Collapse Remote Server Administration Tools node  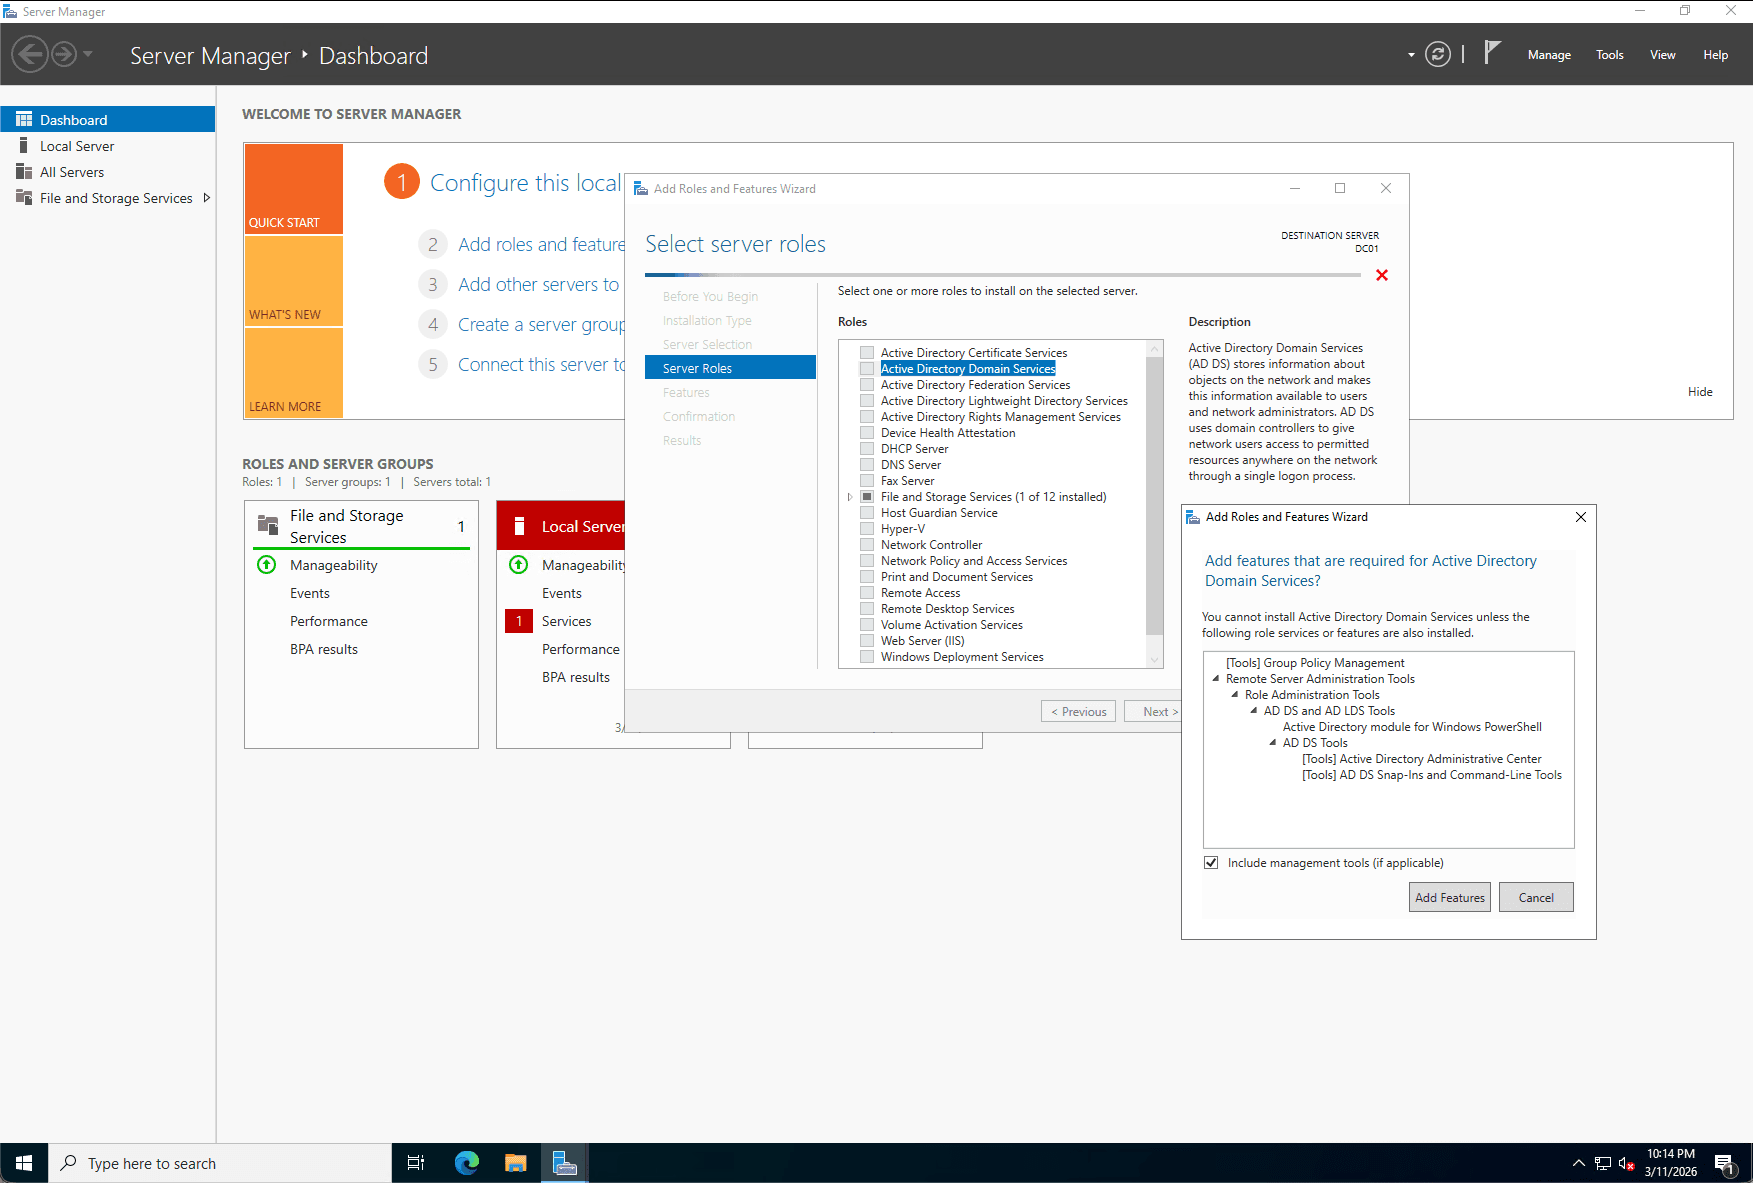(1216, 679)
